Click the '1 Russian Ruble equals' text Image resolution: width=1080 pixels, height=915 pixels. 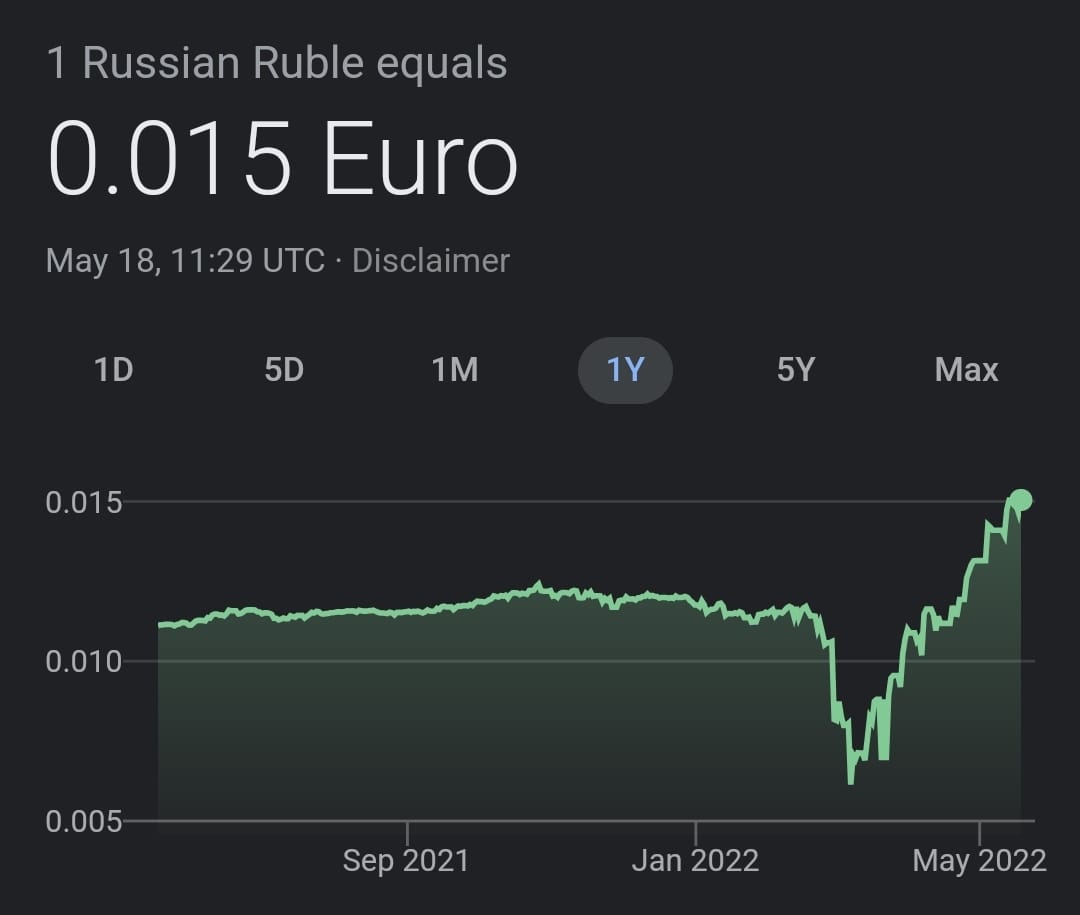(x=277, y=63)
